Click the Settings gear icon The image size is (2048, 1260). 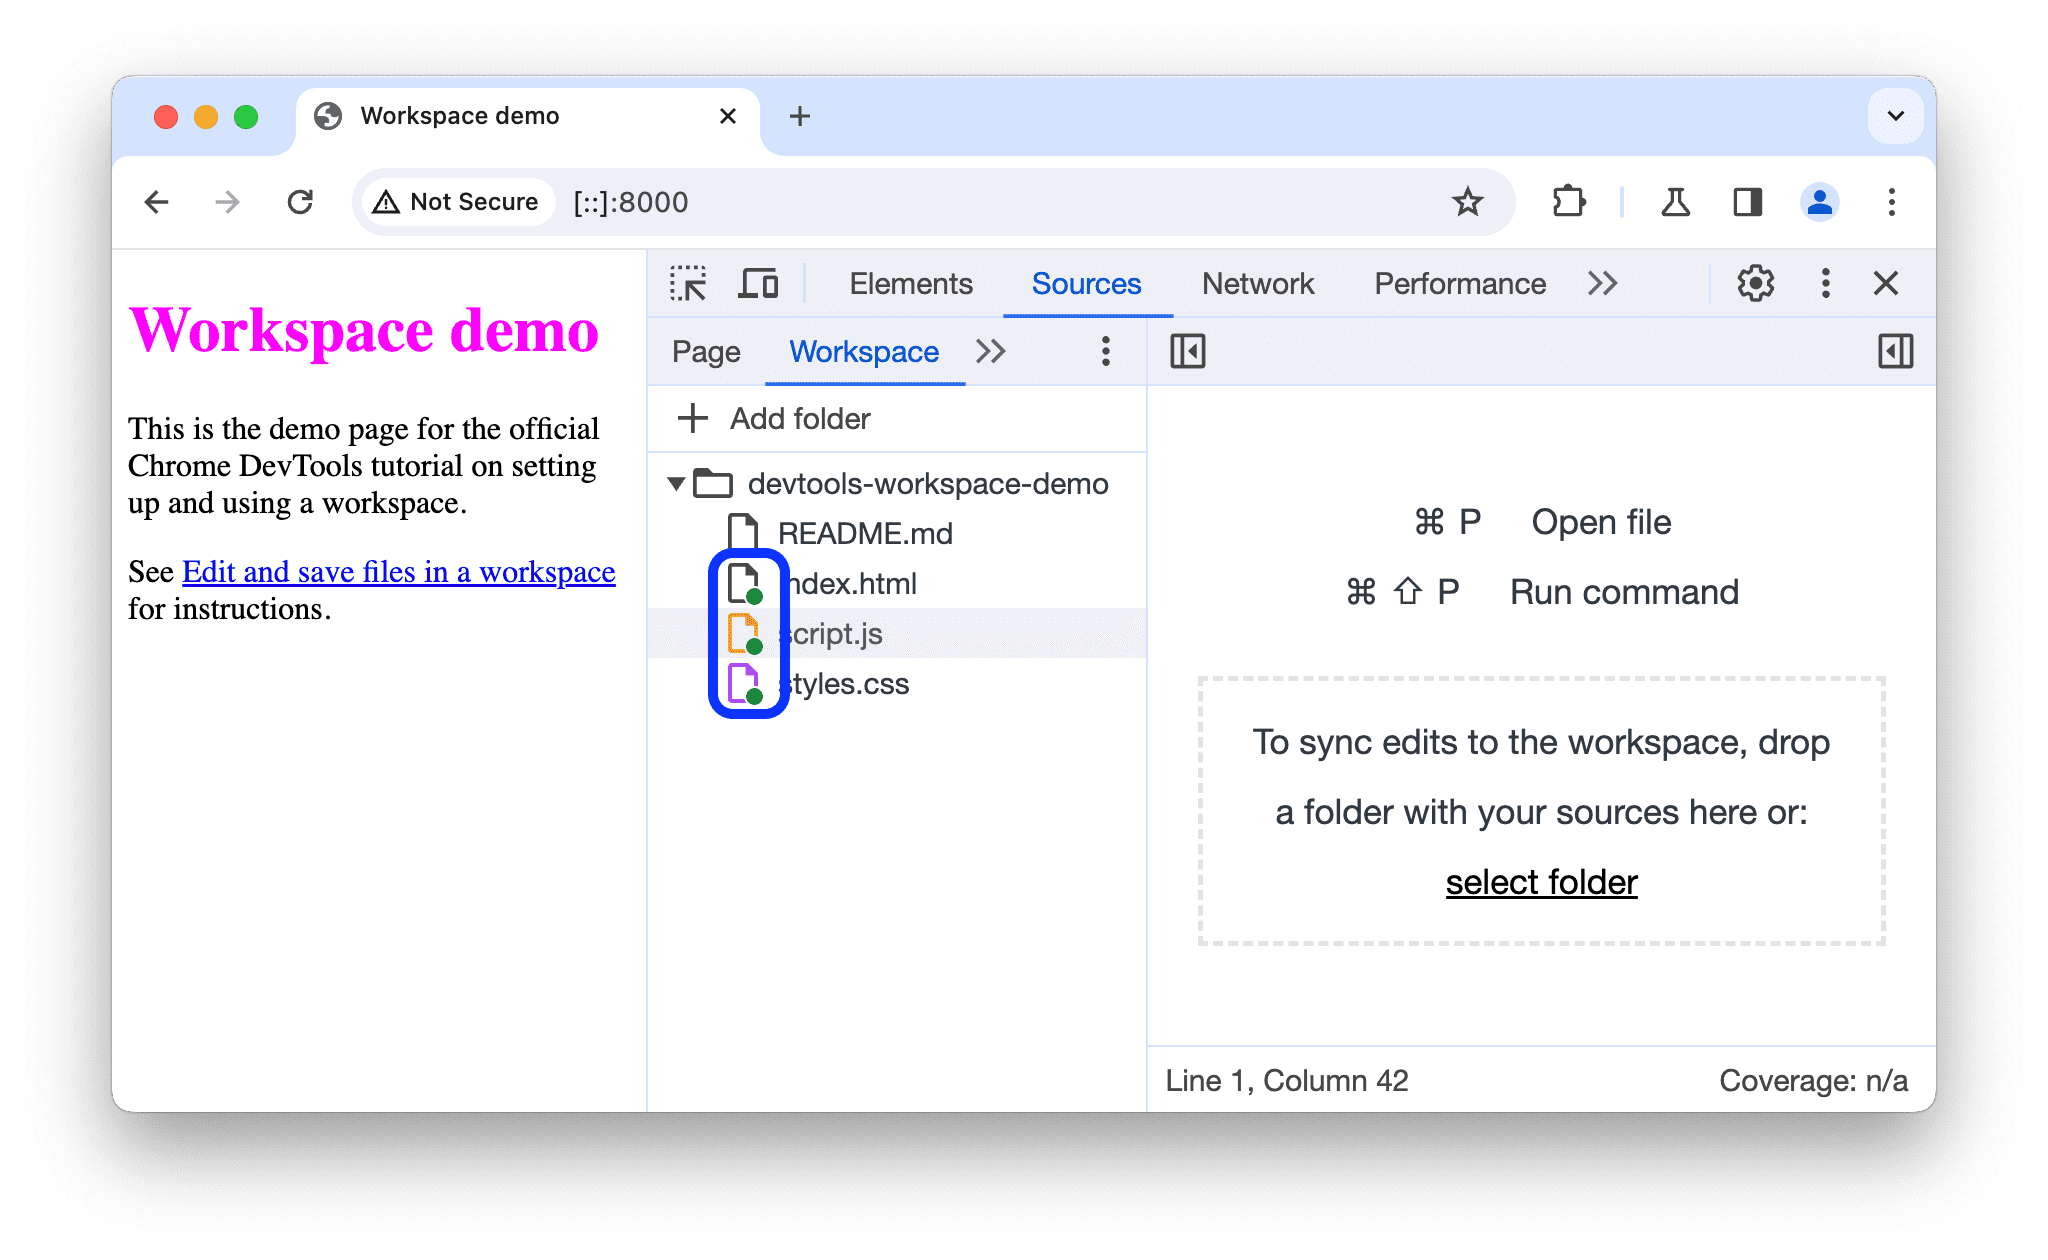tap(1754, 284)
